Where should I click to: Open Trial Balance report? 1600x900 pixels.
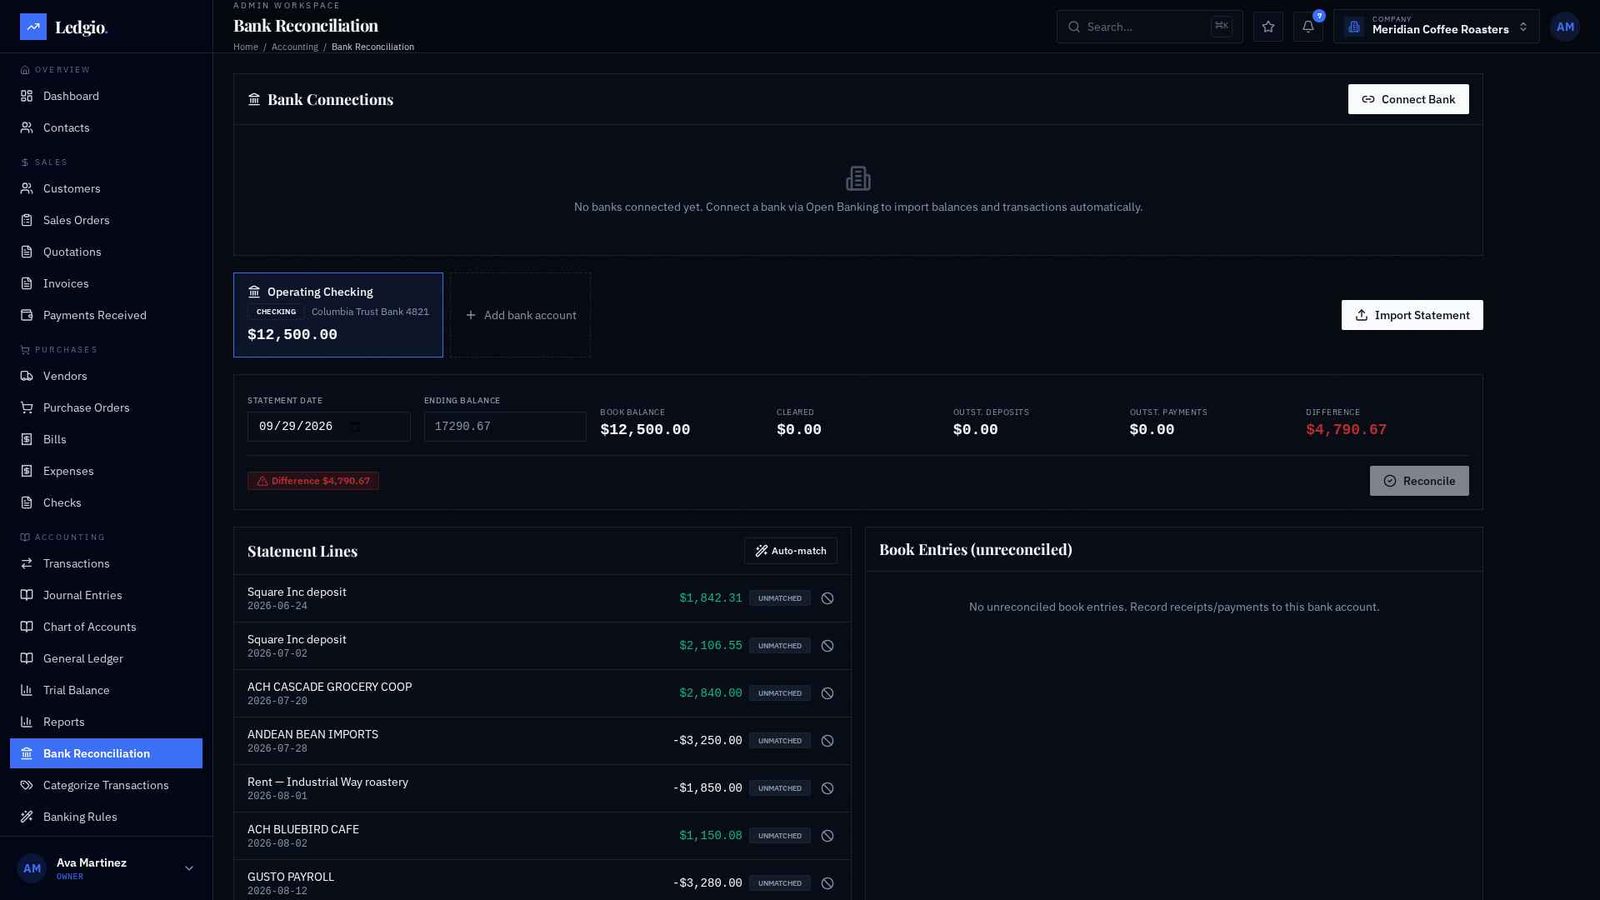point(106,690)
